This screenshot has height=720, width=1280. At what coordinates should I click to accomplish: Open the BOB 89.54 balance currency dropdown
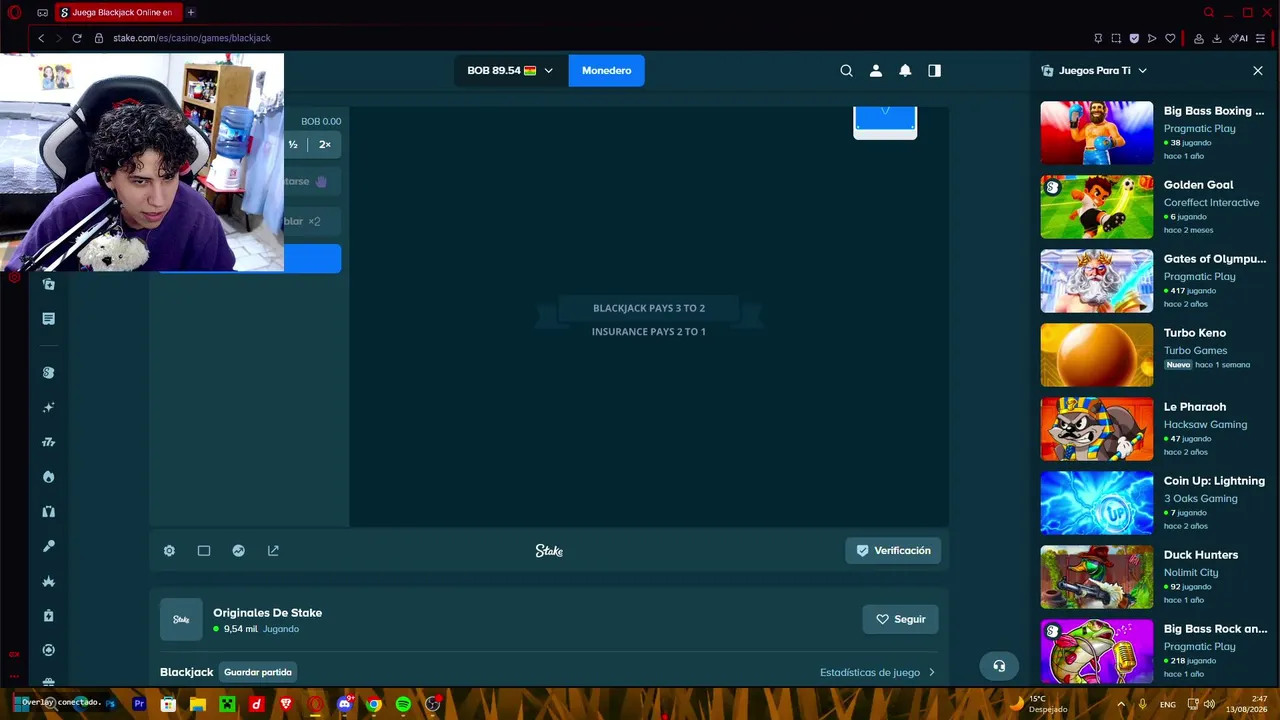[510, 71]
